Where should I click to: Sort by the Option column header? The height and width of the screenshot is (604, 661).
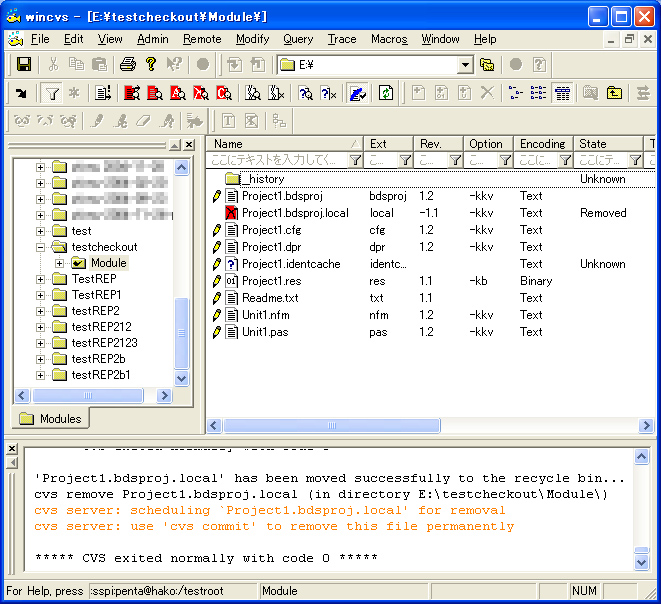[488, 144]
